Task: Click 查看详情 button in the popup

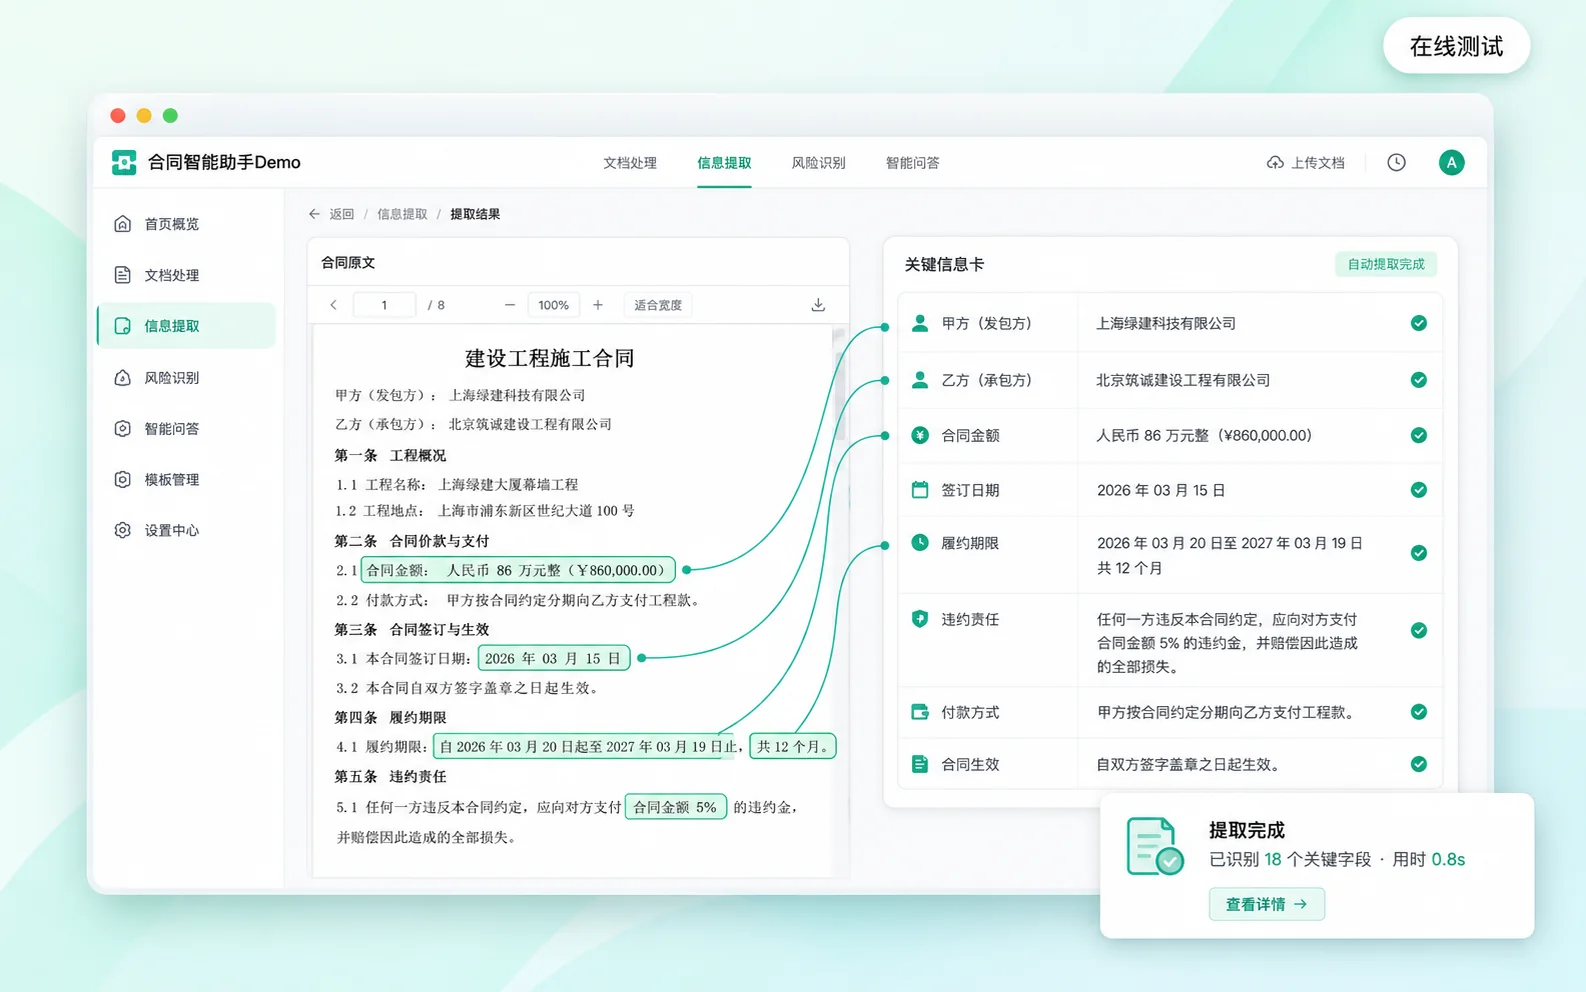Action: click(1266, 904)
